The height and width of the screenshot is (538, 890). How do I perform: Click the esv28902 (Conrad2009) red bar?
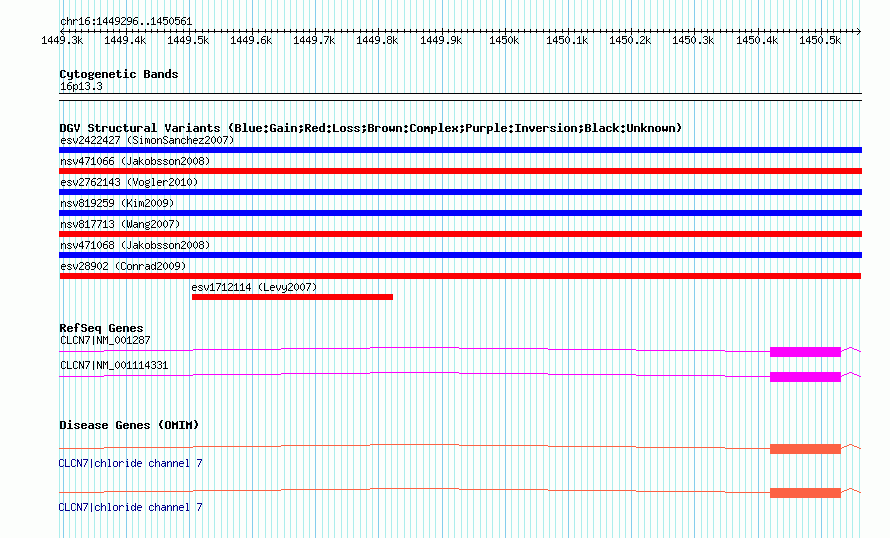click(x=460, y=276)
